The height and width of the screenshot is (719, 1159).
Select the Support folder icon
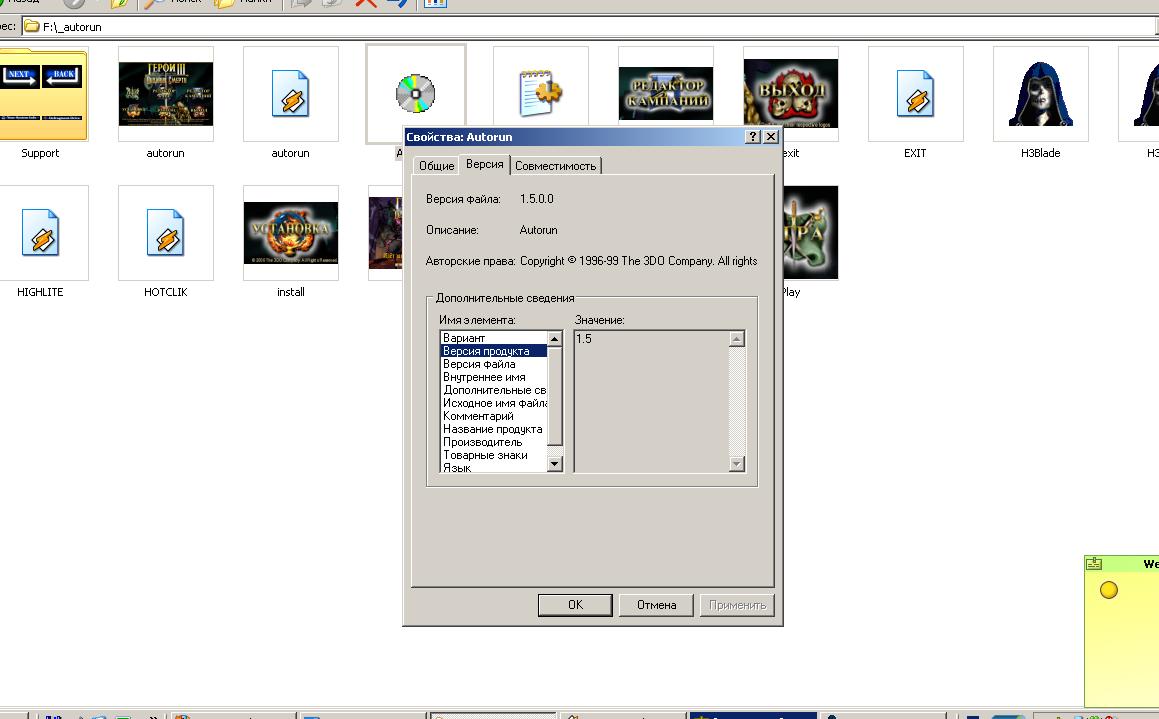pos(43,95)
